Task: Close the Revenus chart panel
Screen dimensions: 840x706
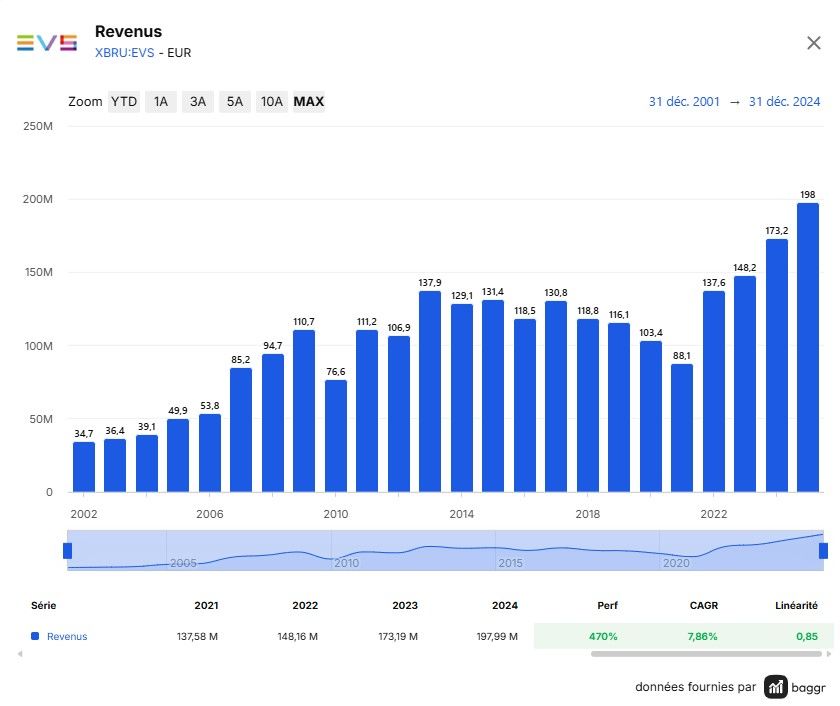Action: coord(813,43)
